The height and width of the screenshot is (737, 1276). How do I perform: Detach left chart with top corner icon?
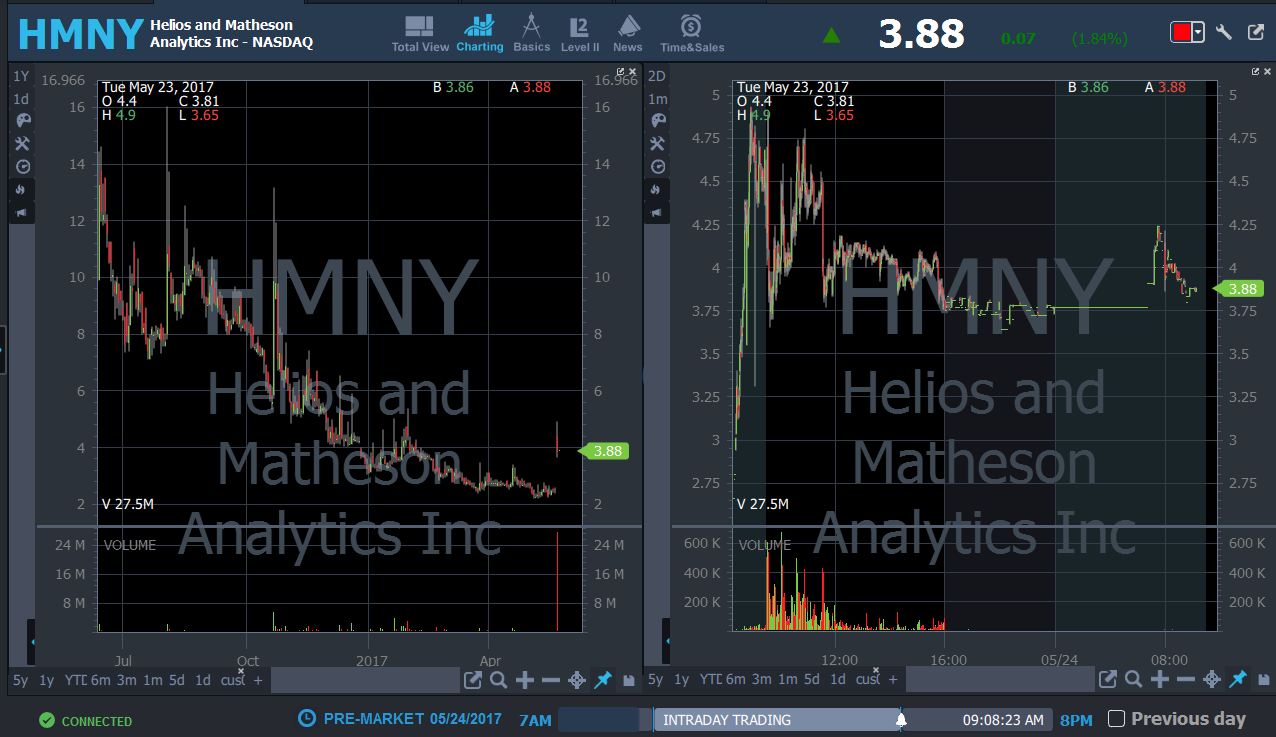click(x=621, y=71)
